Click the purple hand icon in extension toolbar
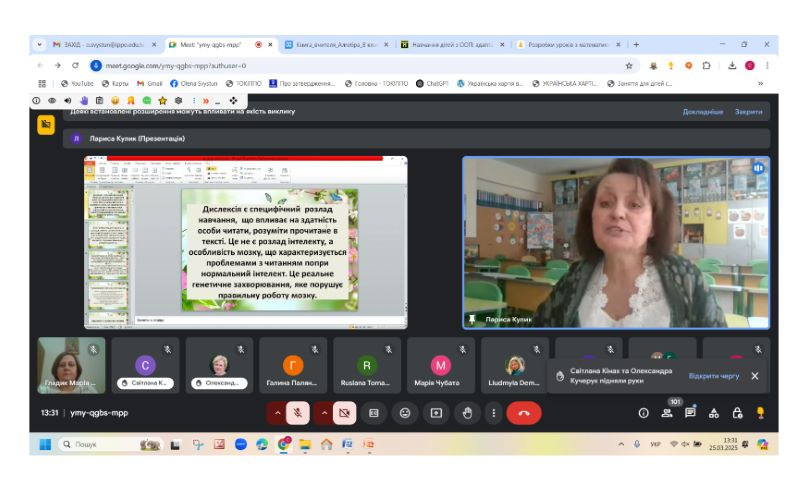 84,101
